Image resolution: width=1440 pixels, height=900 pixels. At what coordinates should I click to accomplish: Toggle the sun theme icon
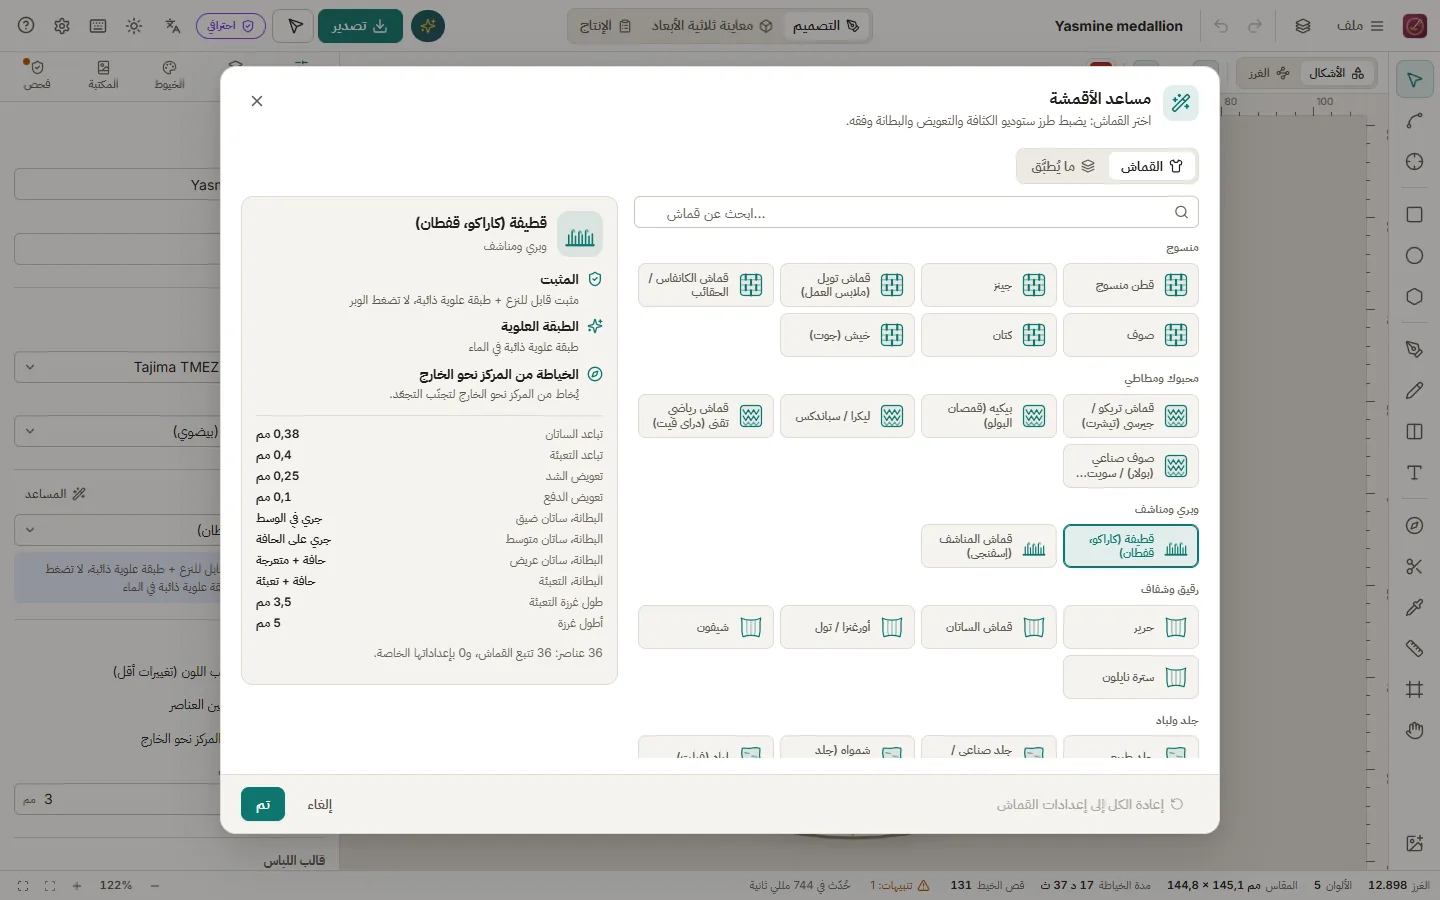tap(134, 26)
